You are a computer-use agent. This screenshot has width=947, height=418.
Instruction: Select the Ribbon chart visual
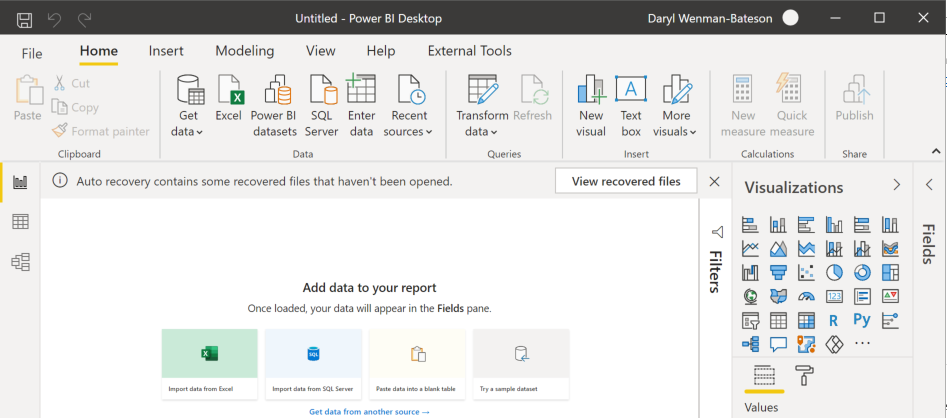click(890, 249)
